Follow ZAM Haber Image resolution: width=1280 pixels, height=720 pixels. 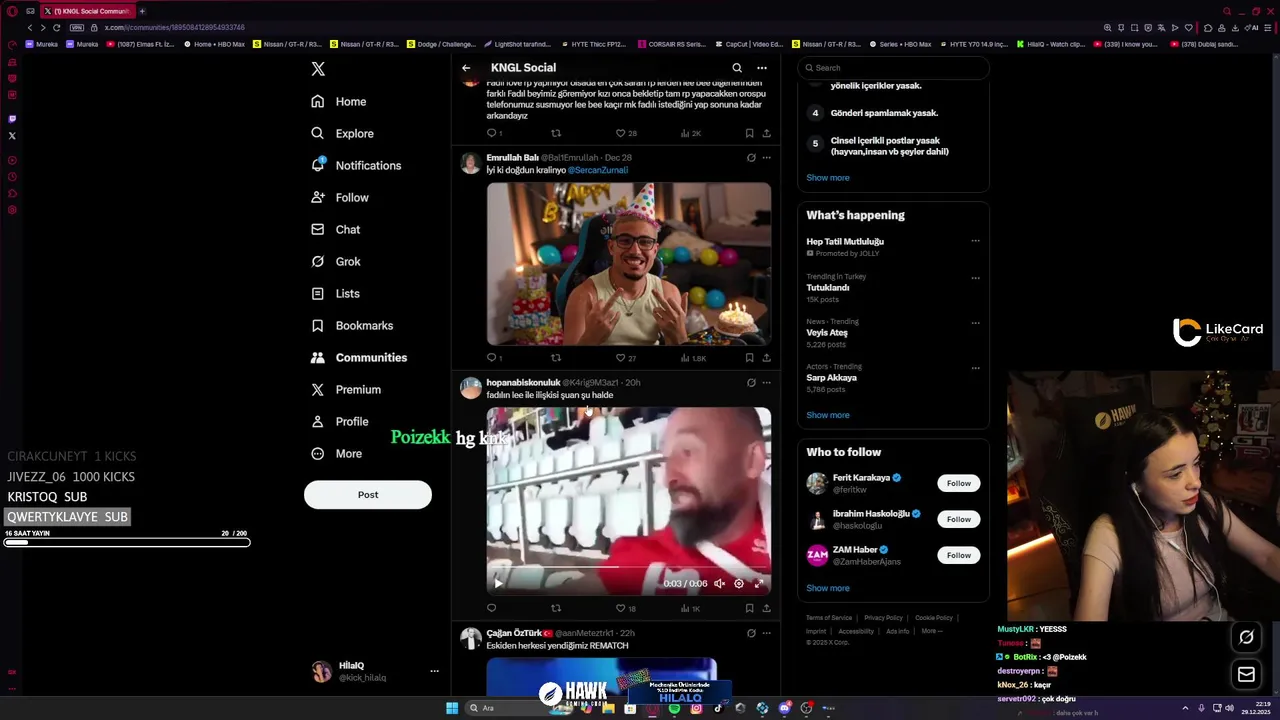(959, 555)
